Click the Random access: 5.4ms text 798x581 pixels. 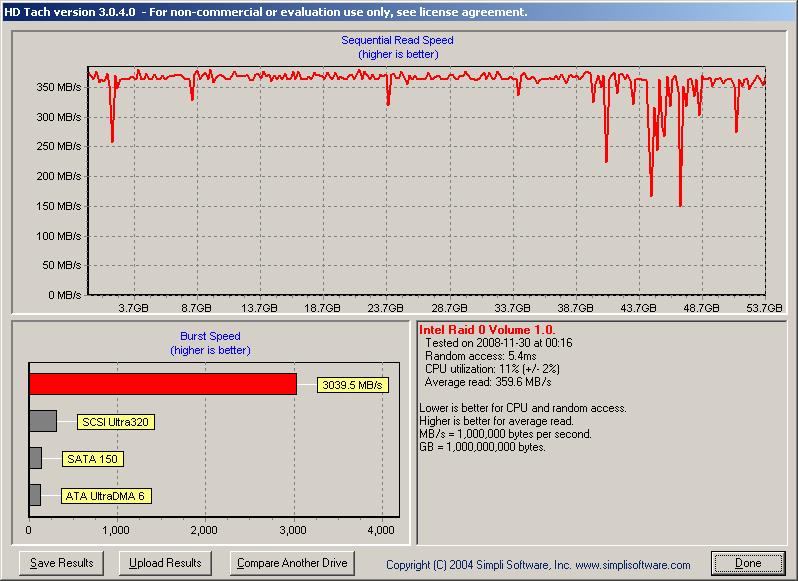click(x=480, y=356)
